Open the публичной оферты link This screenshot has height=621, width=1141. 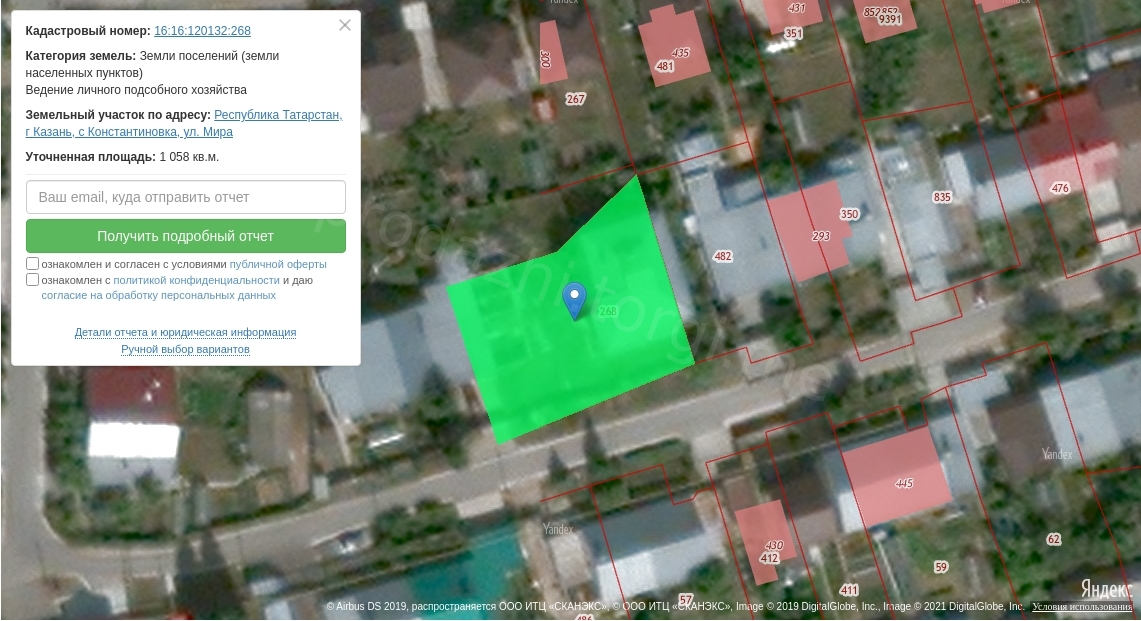click(x=278, y=264)
